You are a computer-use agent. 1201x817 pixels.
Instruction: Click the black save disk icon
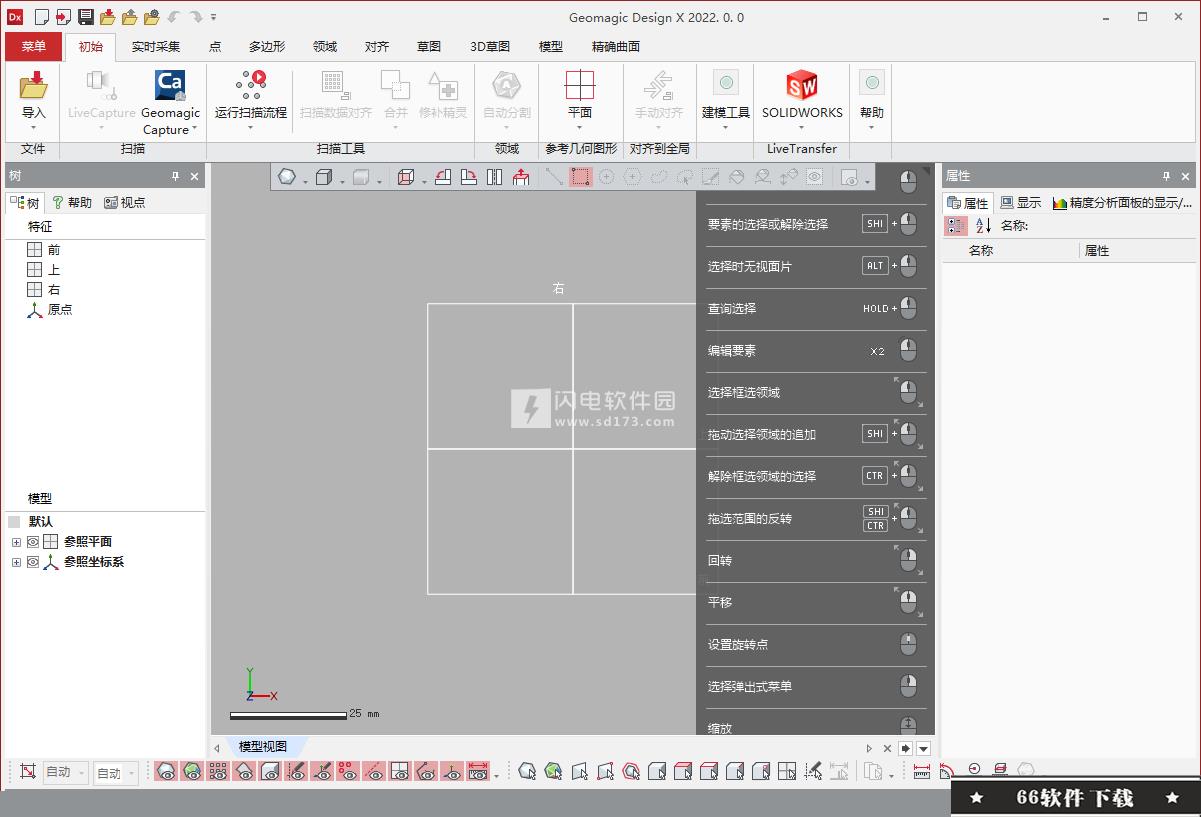(86, 17)
